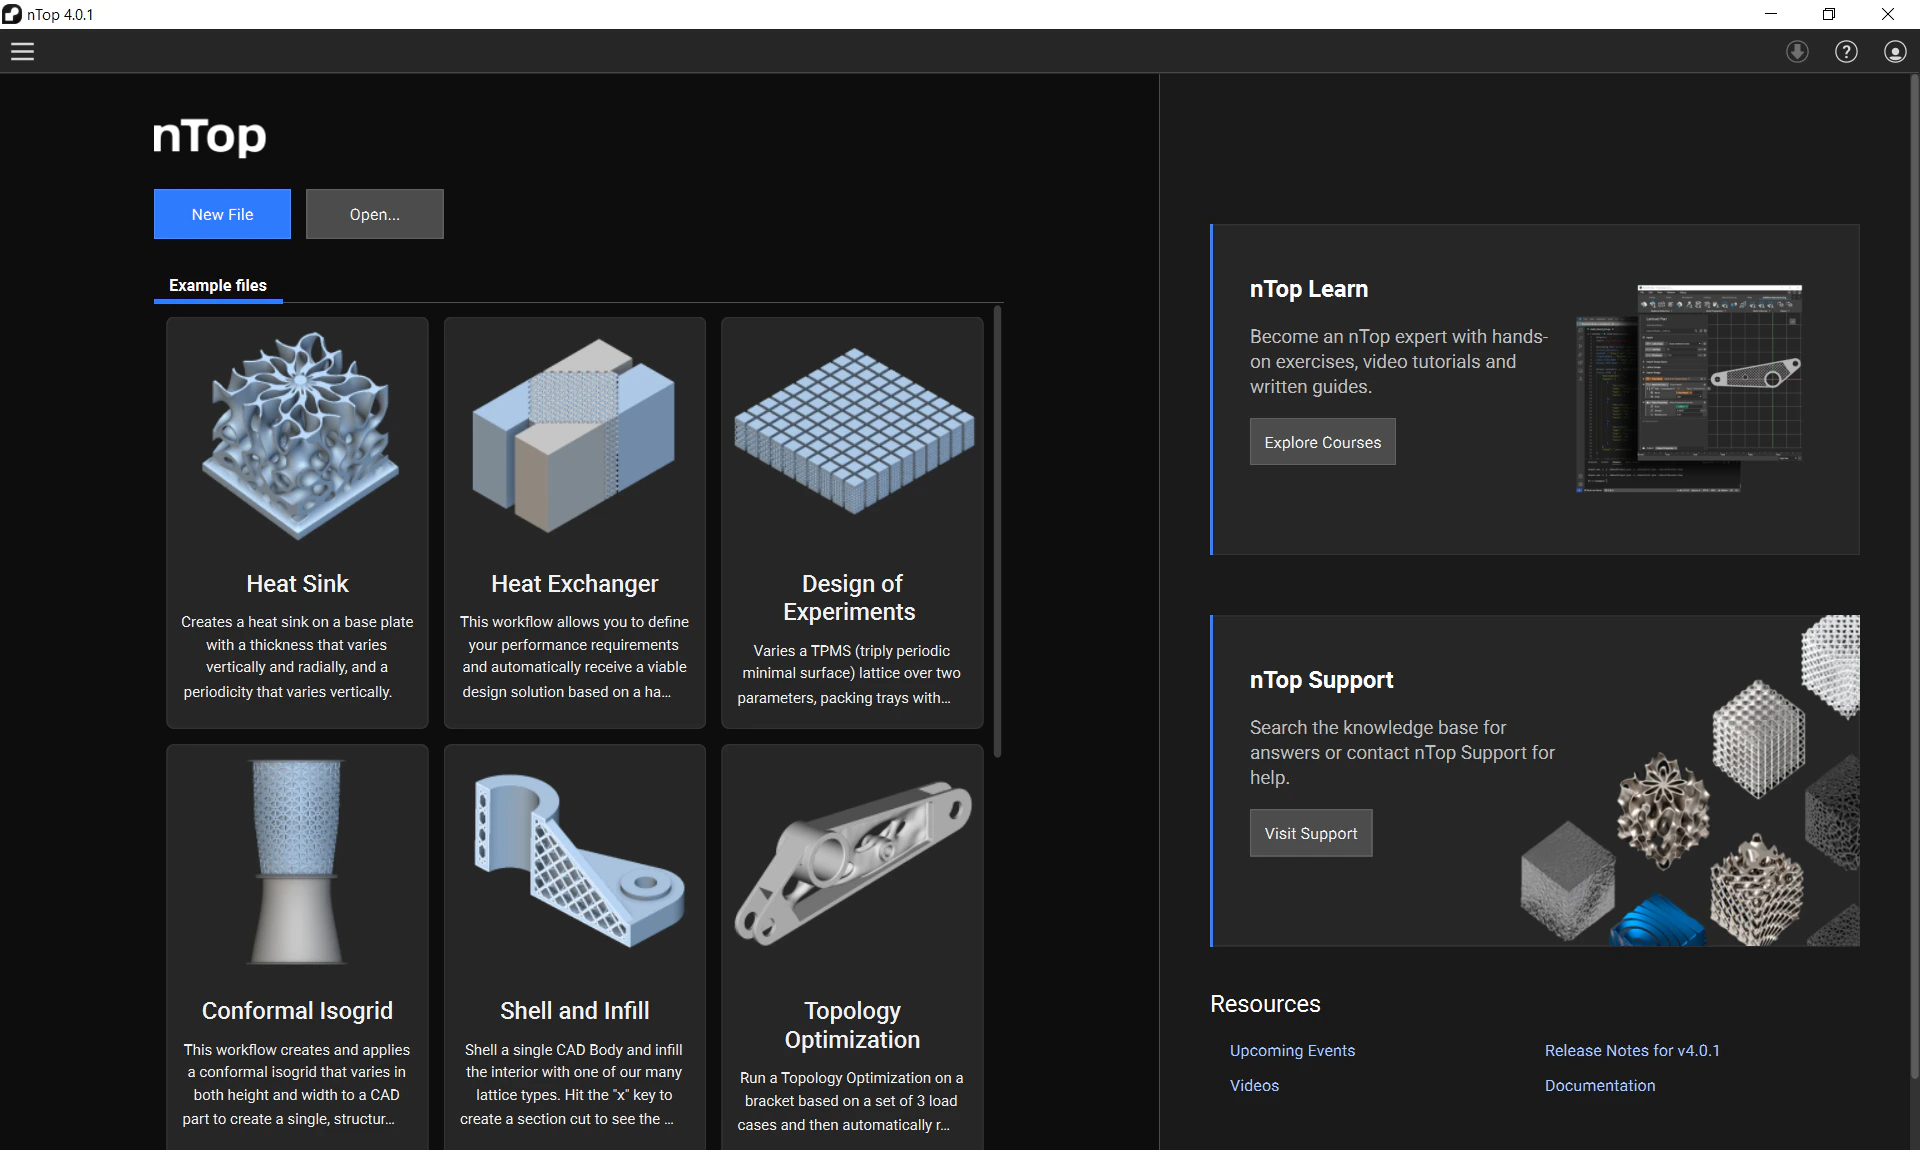Click the Visit Support button
The image size is (1920, 1150).
point(1310,833)
